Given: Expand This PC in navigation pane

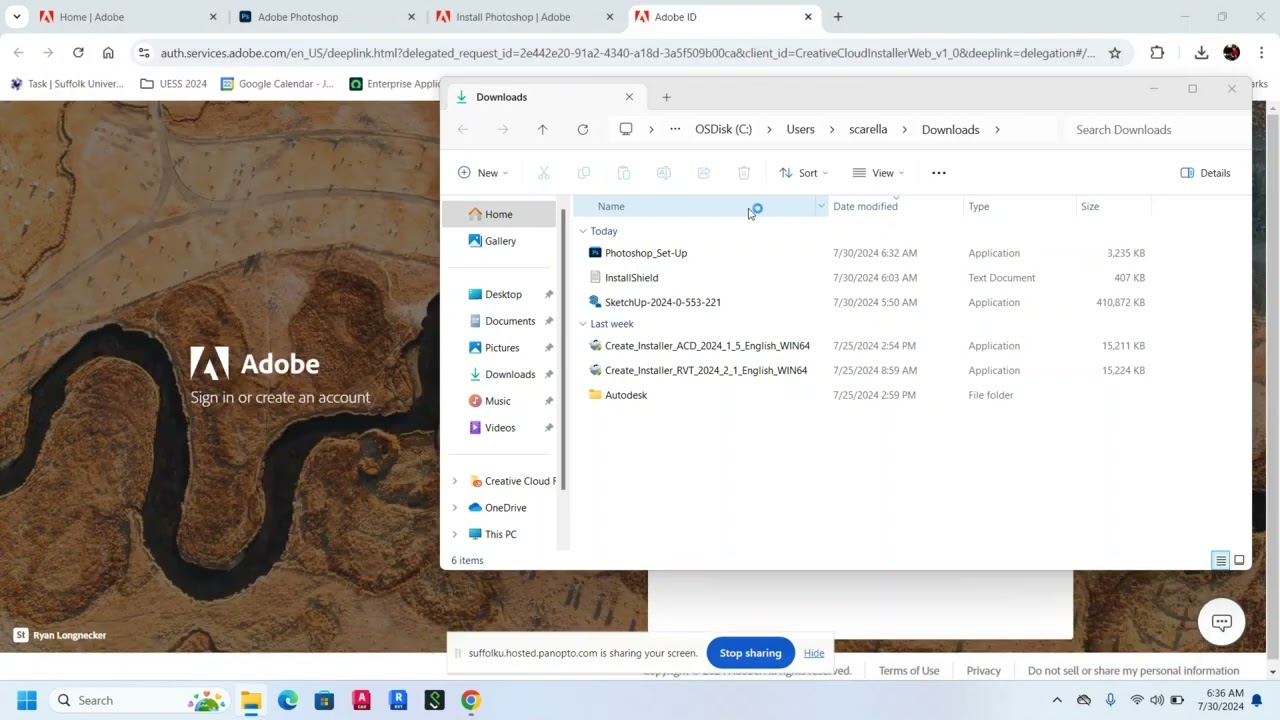Looking at the screenshot, I should (455, 534).
